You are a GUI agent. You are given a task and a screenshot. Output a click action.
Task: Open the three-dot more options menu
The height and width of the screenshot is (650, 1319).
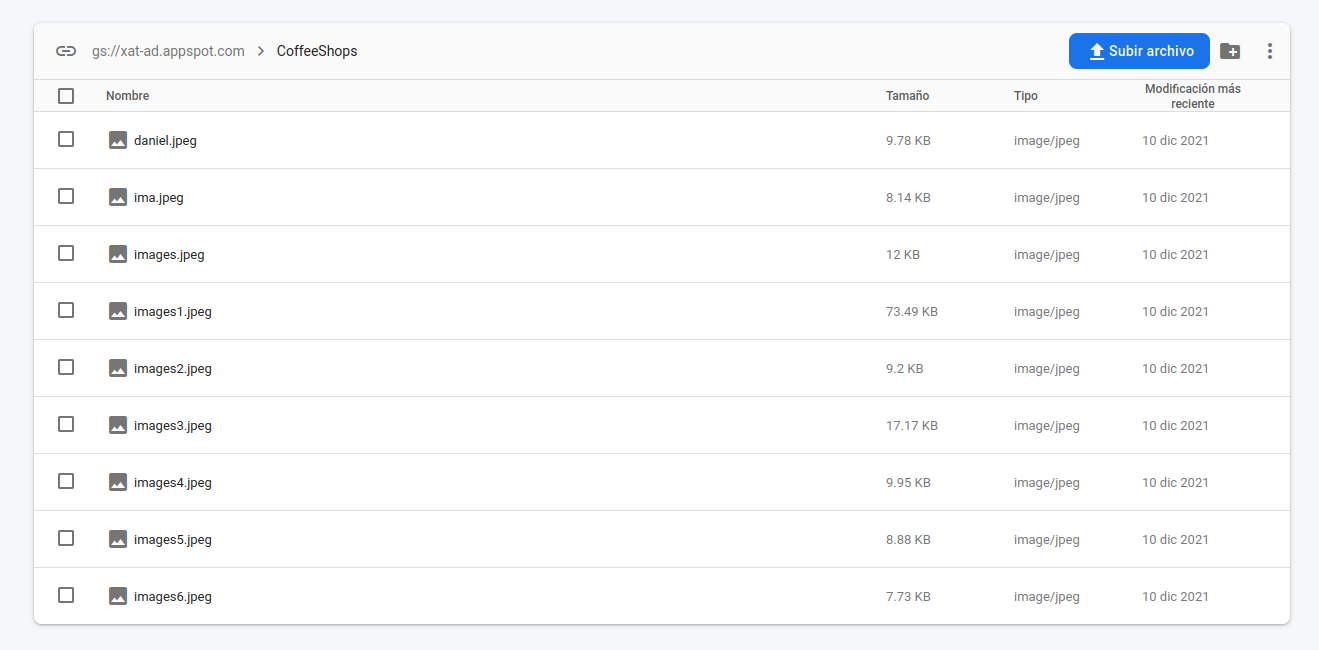point(1269,51)
